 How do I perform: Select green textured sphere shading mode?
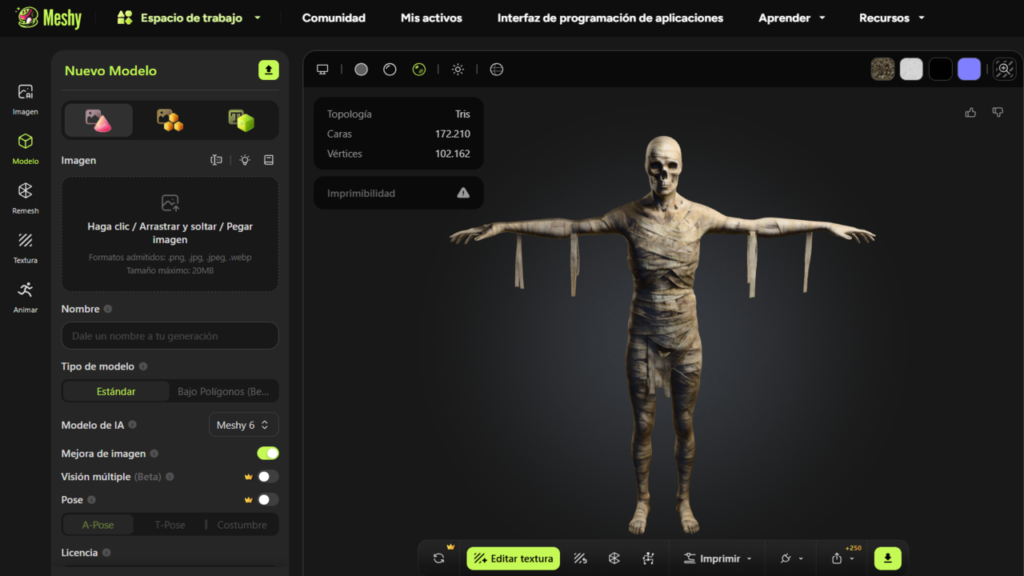click(x=419, y=69)
